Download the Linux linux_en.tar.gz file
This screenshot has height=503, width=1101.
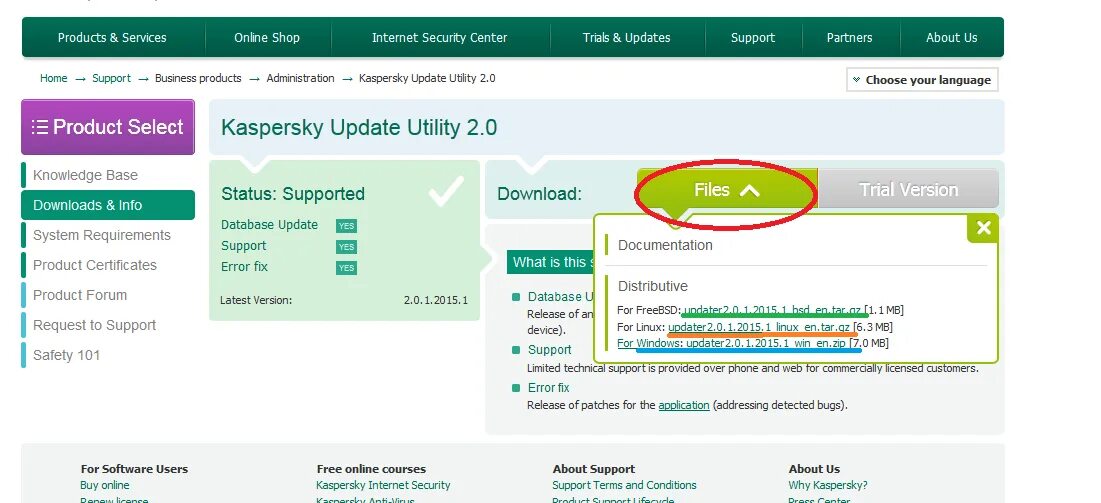click(x=759, y=327)
